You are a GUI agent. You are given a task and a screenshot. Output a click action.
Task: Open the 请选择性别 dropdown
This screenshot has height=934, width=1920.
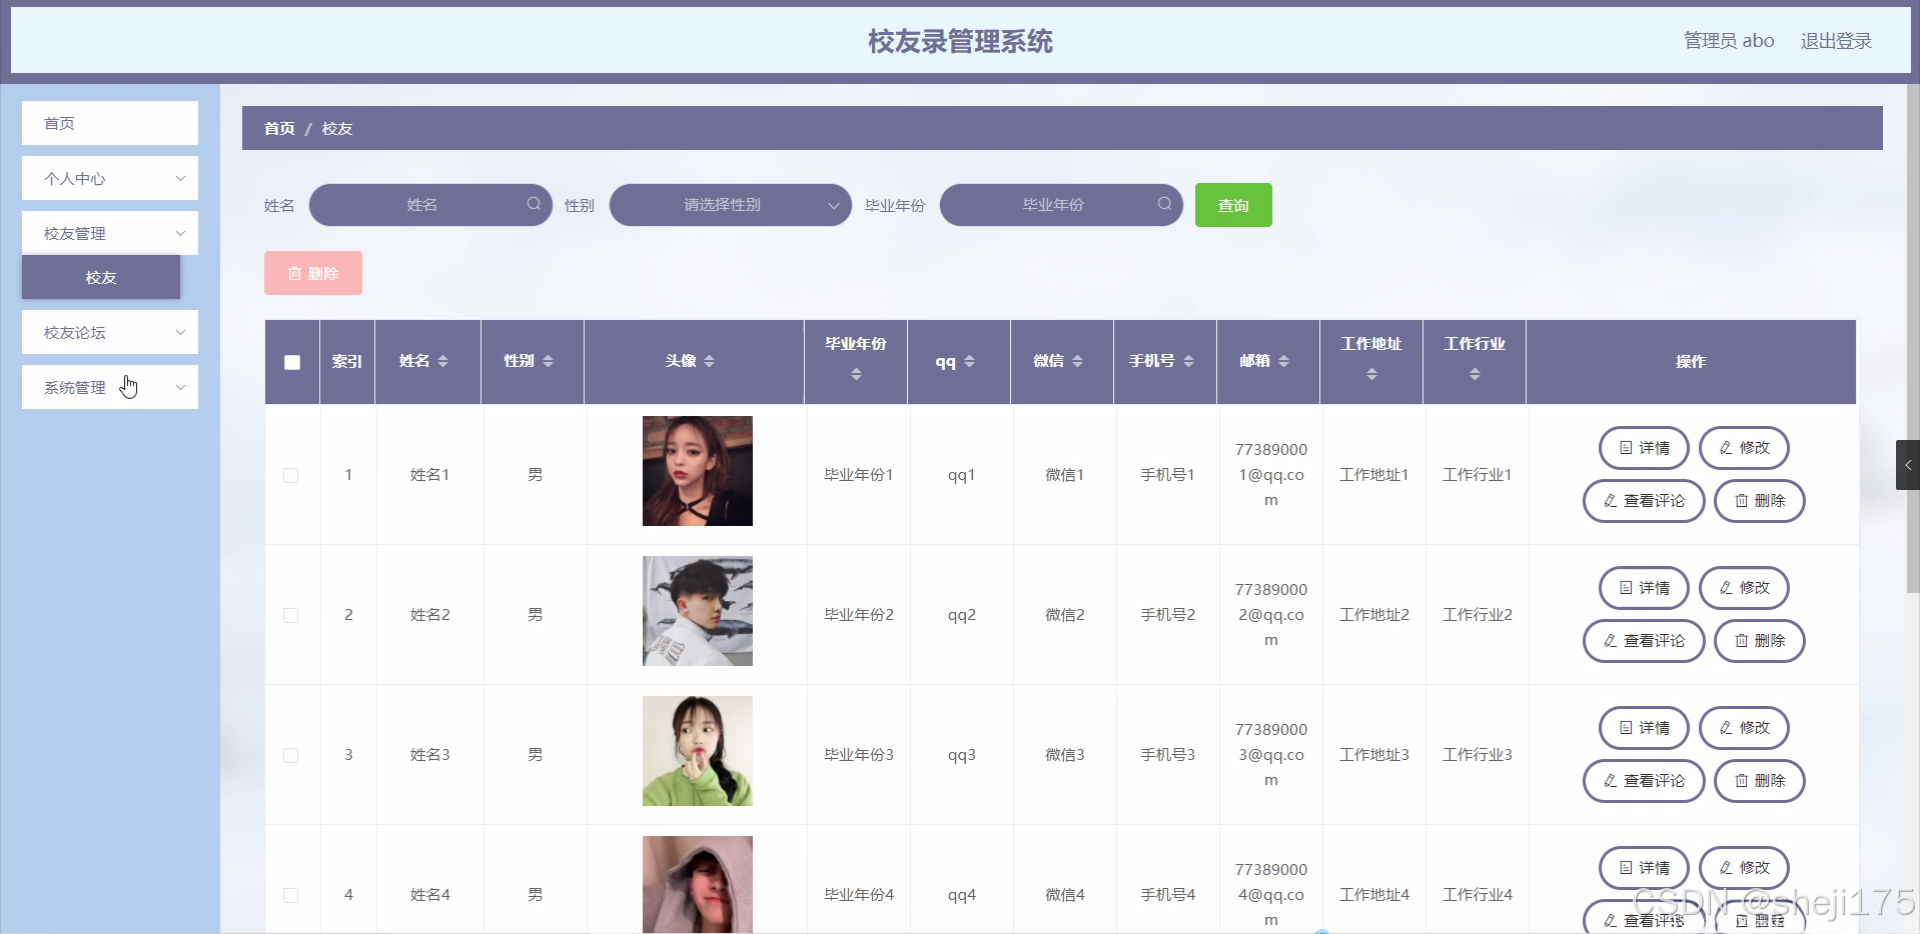[x=730, y=204]
